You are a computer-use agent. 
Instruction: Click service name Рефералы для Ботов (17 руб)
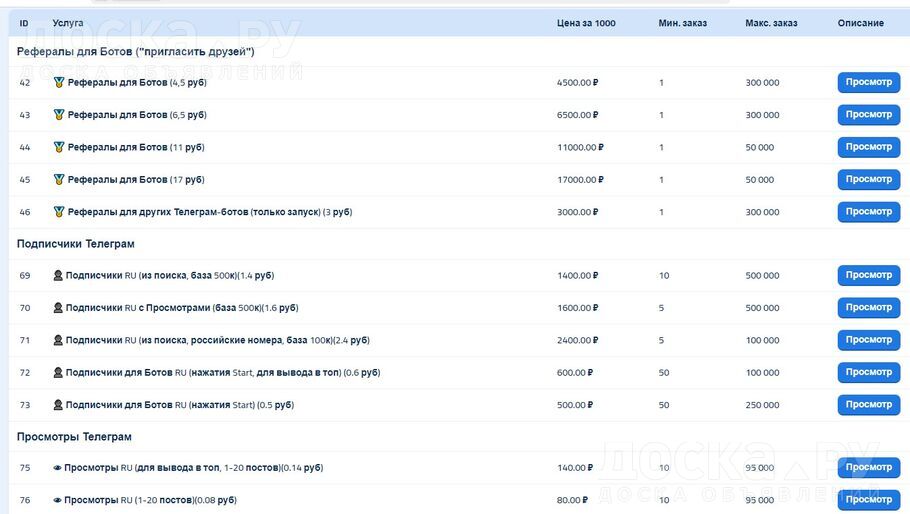point(136,180)
